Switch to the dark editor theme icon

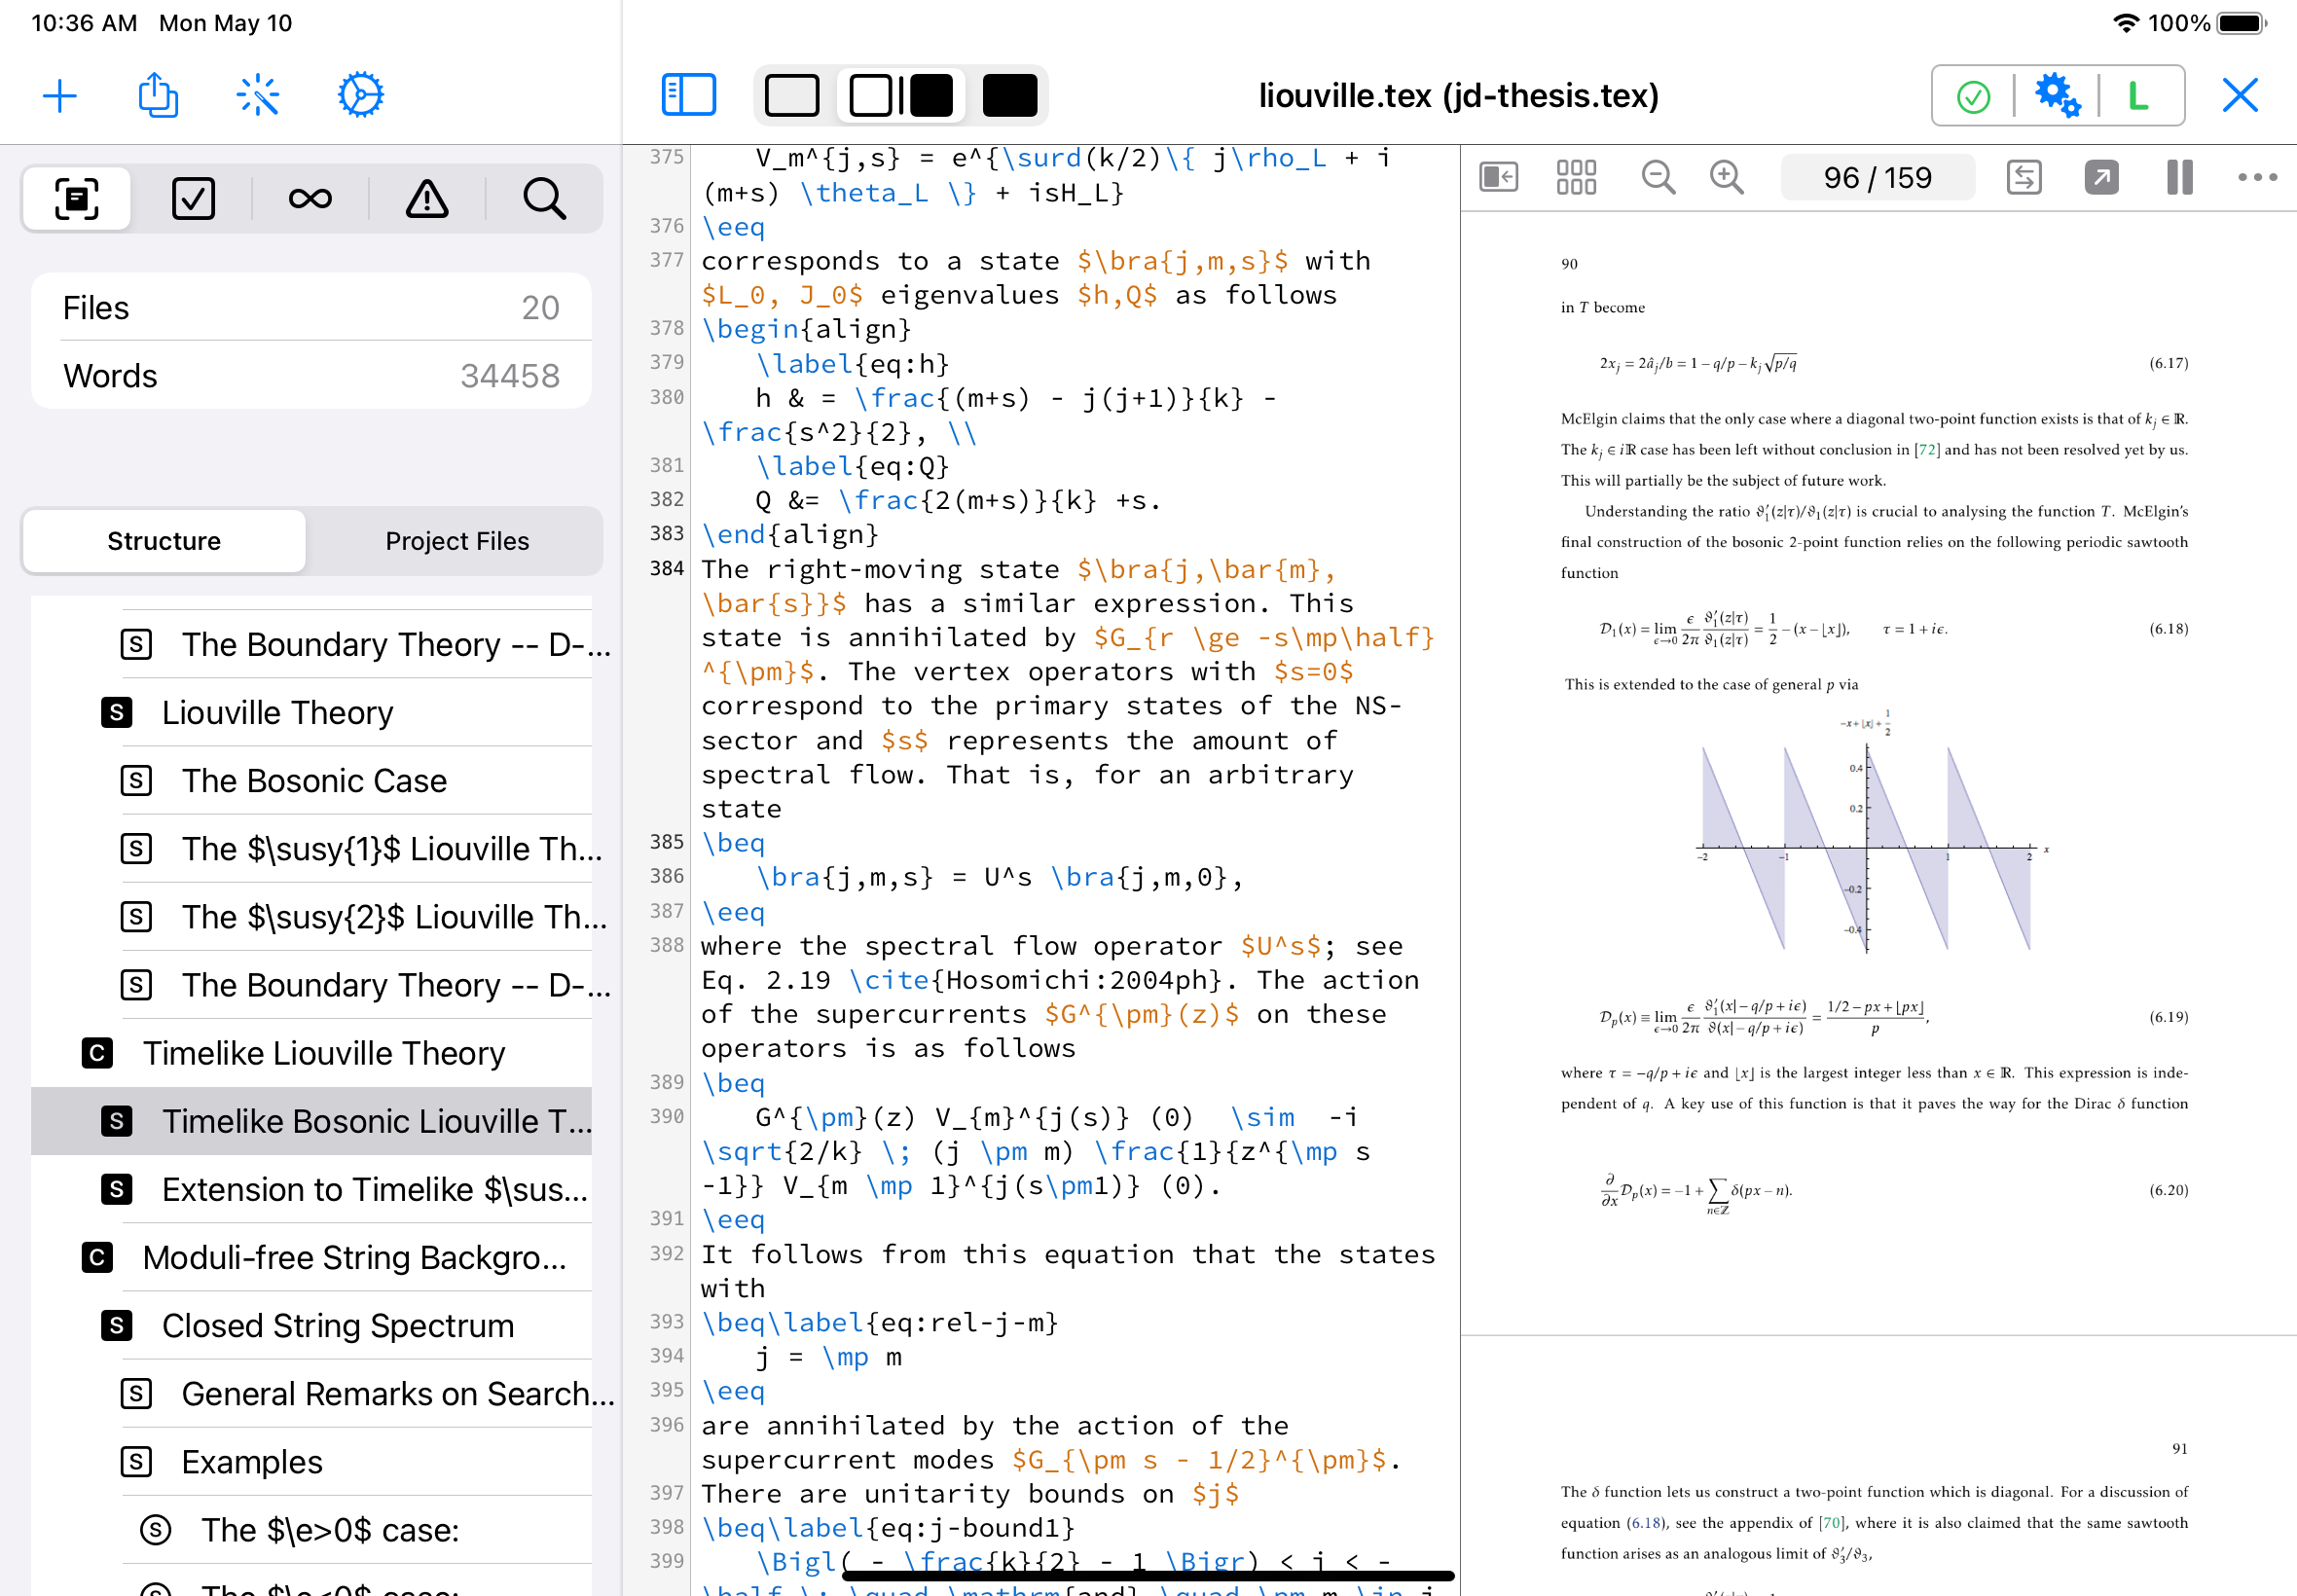click(1007, 94)
